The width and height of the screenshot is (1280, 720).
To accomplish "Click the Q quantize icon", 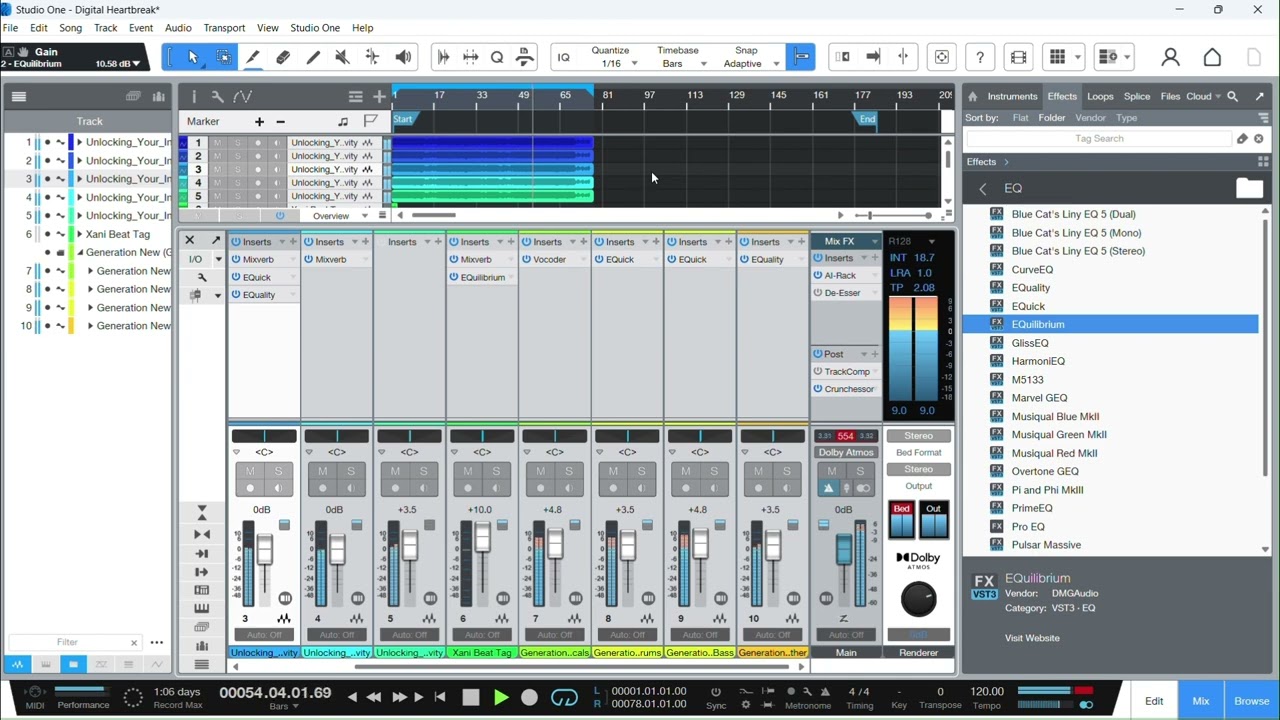I will click(x=497, y=57).
